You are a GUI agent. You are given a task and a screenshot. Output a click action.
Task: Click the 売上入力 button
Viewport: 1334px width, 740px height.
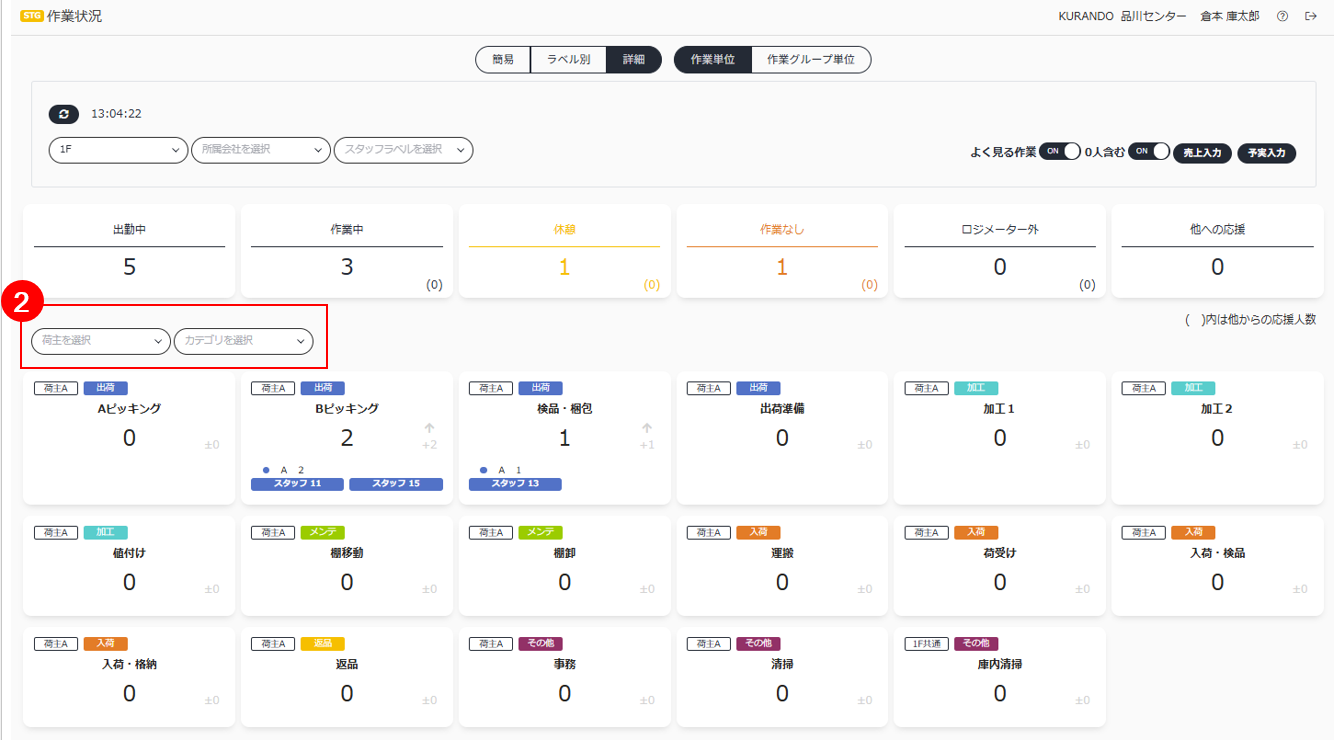1202,153
